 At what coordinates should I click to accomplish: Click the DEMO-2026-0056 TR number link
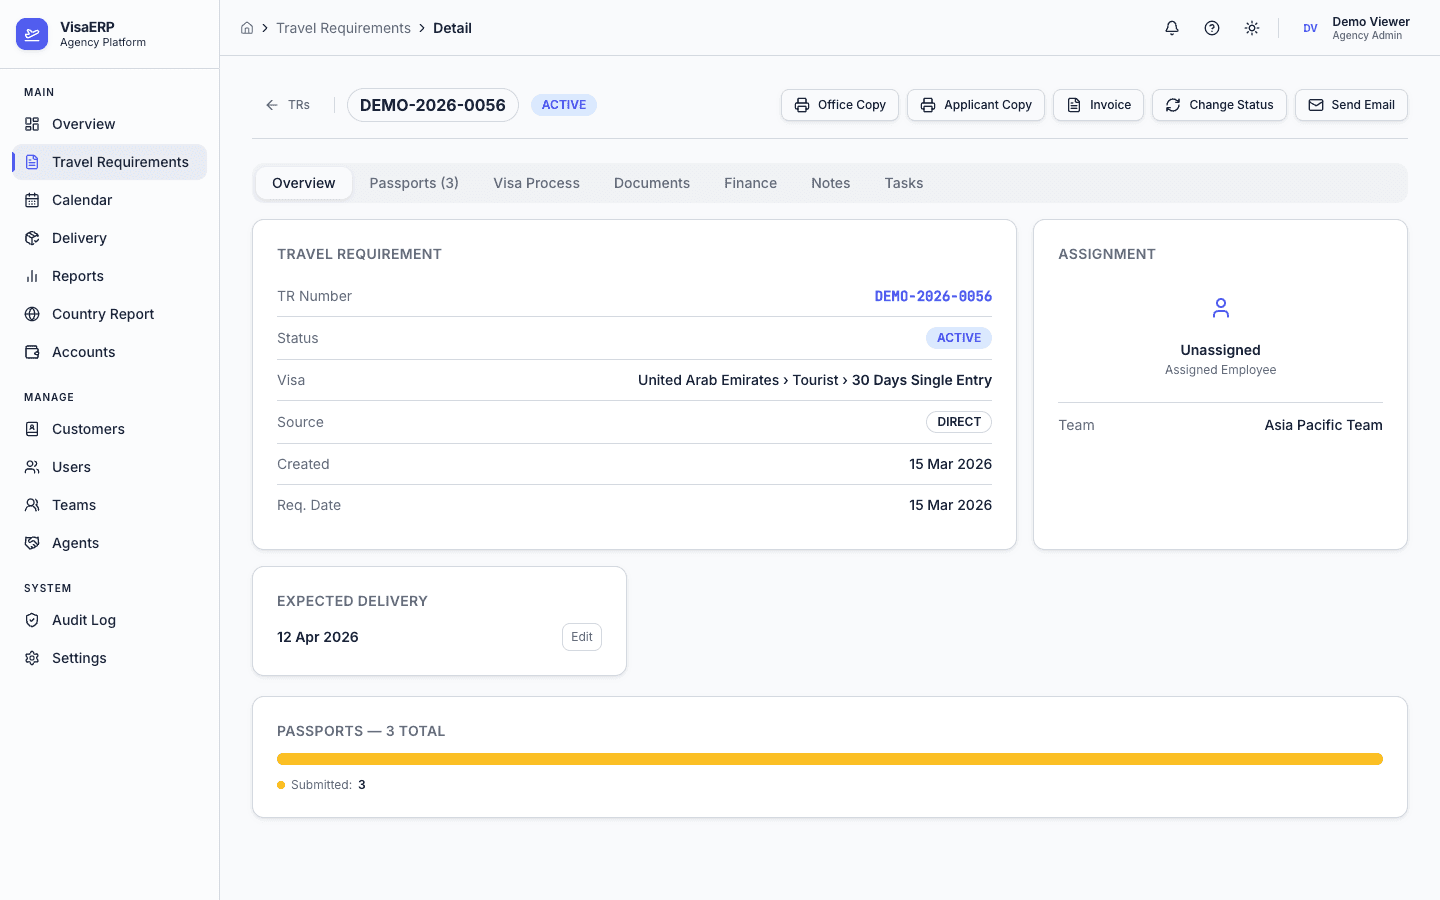(x=933, y=296)
